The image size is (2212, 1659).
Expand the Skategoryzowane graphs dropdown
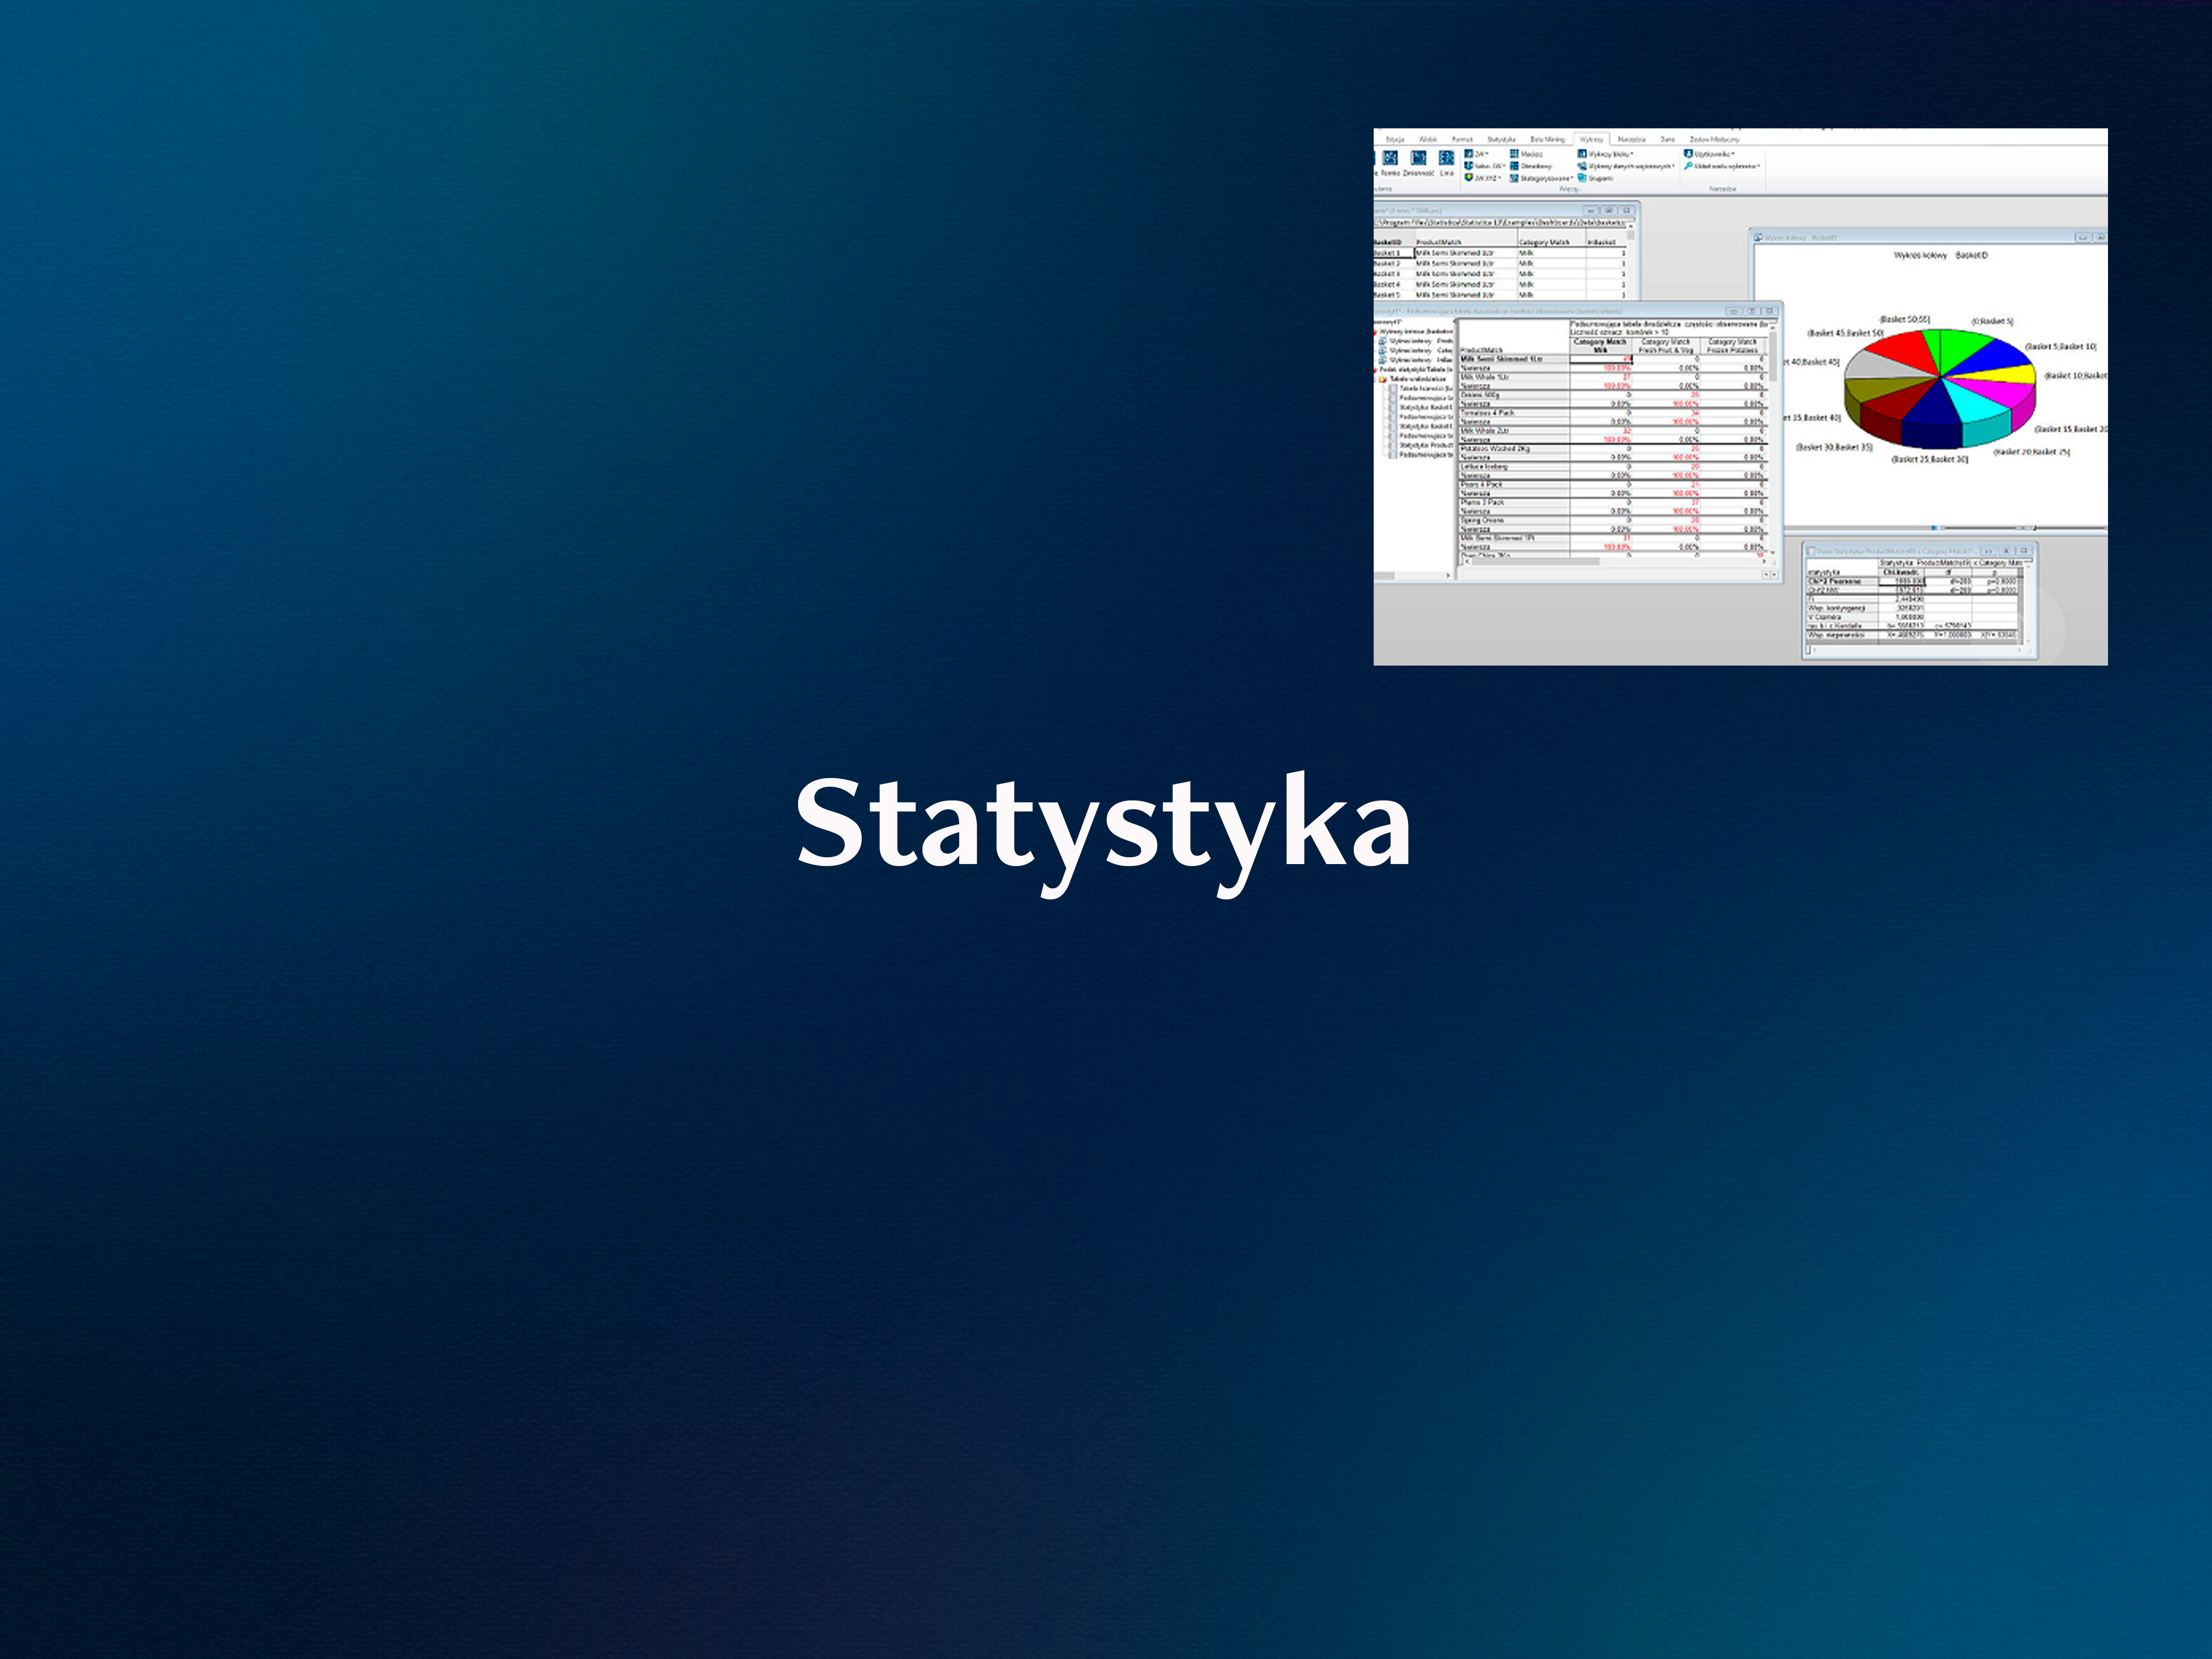click(x=1545, y=178)
